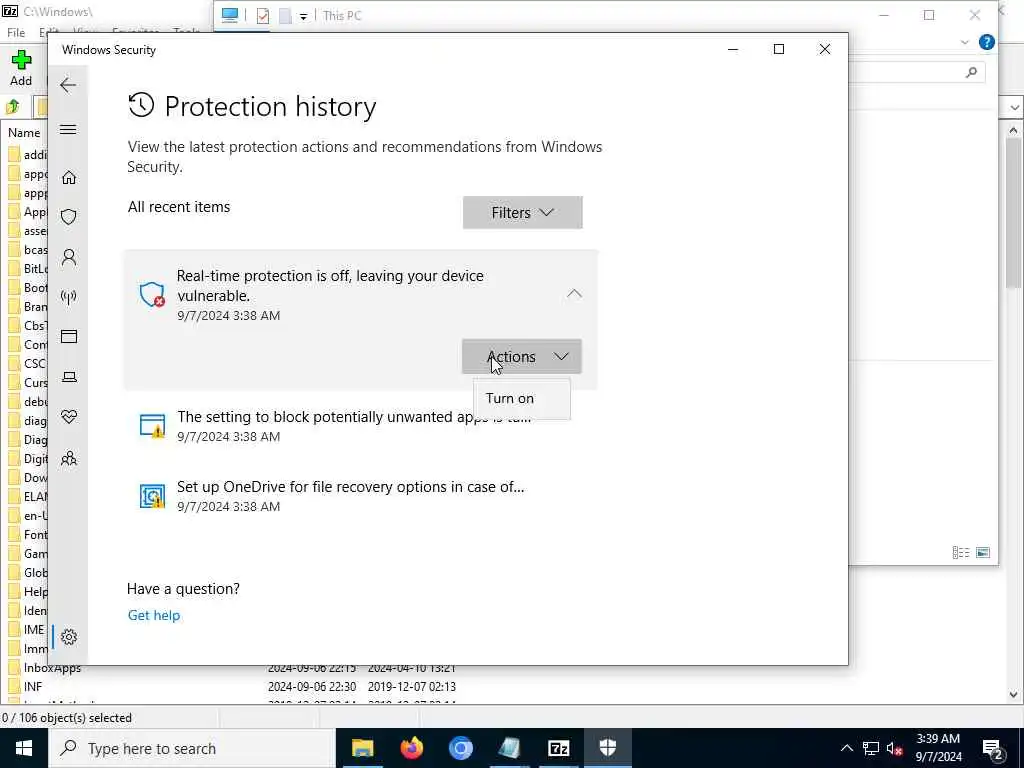The height and width of the screenshot is (768, 1024).
Task: Click the network tray icon
Action: tap(871, 748)
